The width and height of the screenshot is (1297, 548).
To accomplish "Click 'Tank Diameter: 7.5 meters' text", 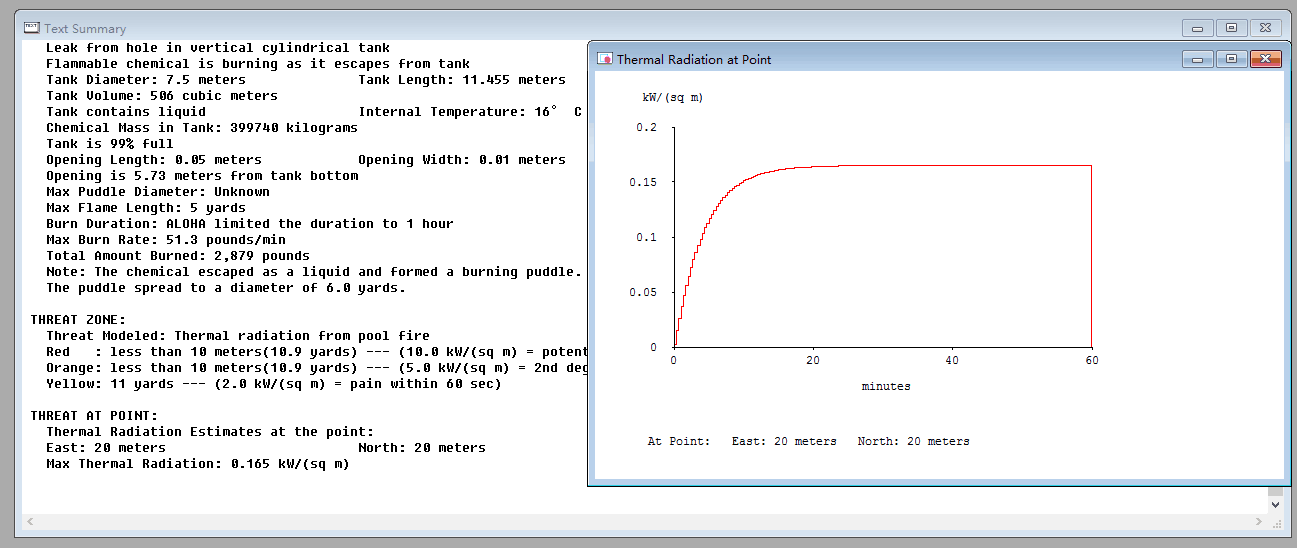I will click(x=146, y=80).
